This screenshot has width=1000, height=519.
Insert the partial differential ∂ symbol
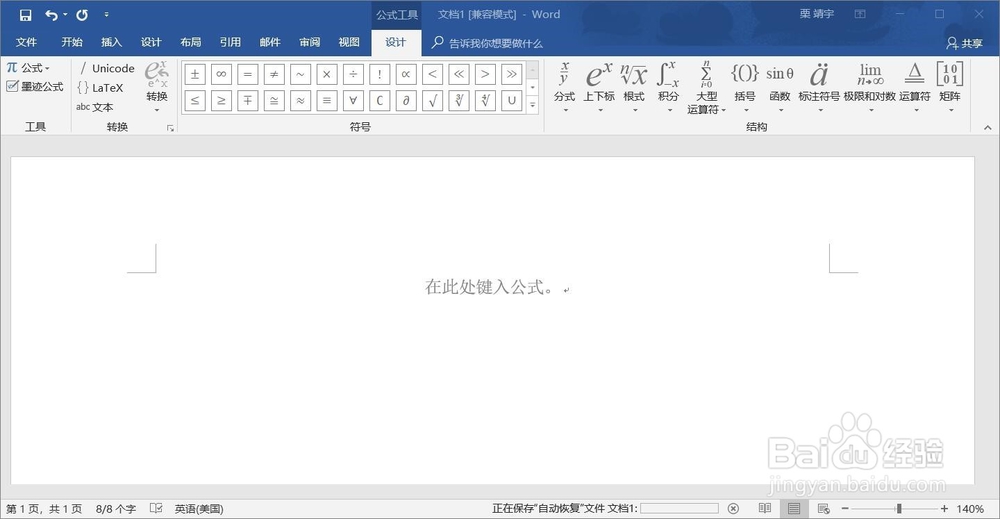(406, 101)
